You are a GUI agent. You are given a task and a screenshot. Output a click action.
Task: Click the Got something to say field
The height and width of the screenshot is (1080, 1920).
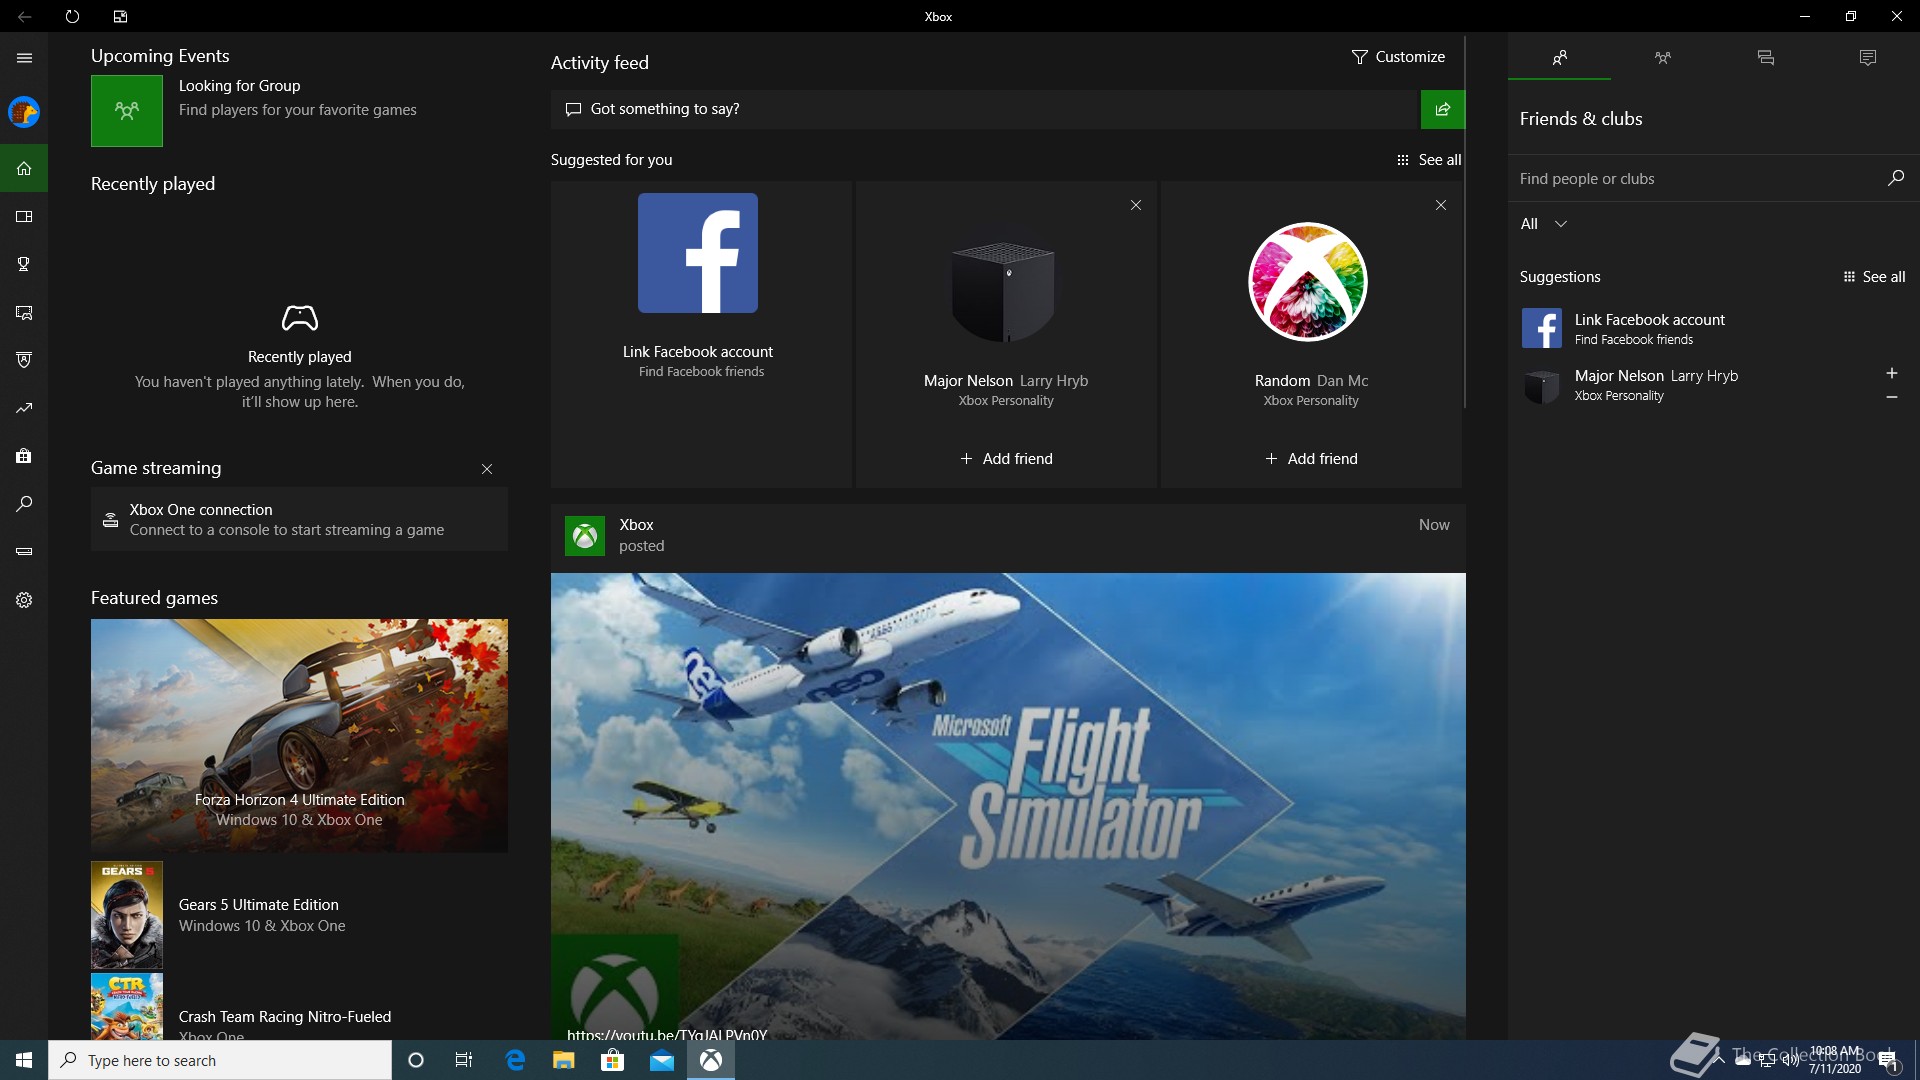pyautogui.click(x=985, y=109)
